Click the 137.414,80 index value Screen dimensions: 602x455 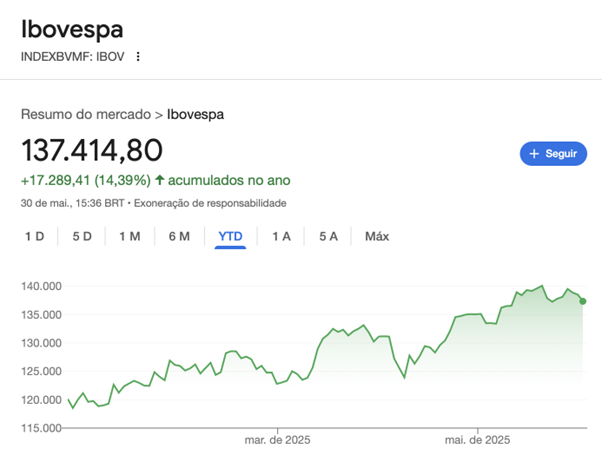coord(92,150)
